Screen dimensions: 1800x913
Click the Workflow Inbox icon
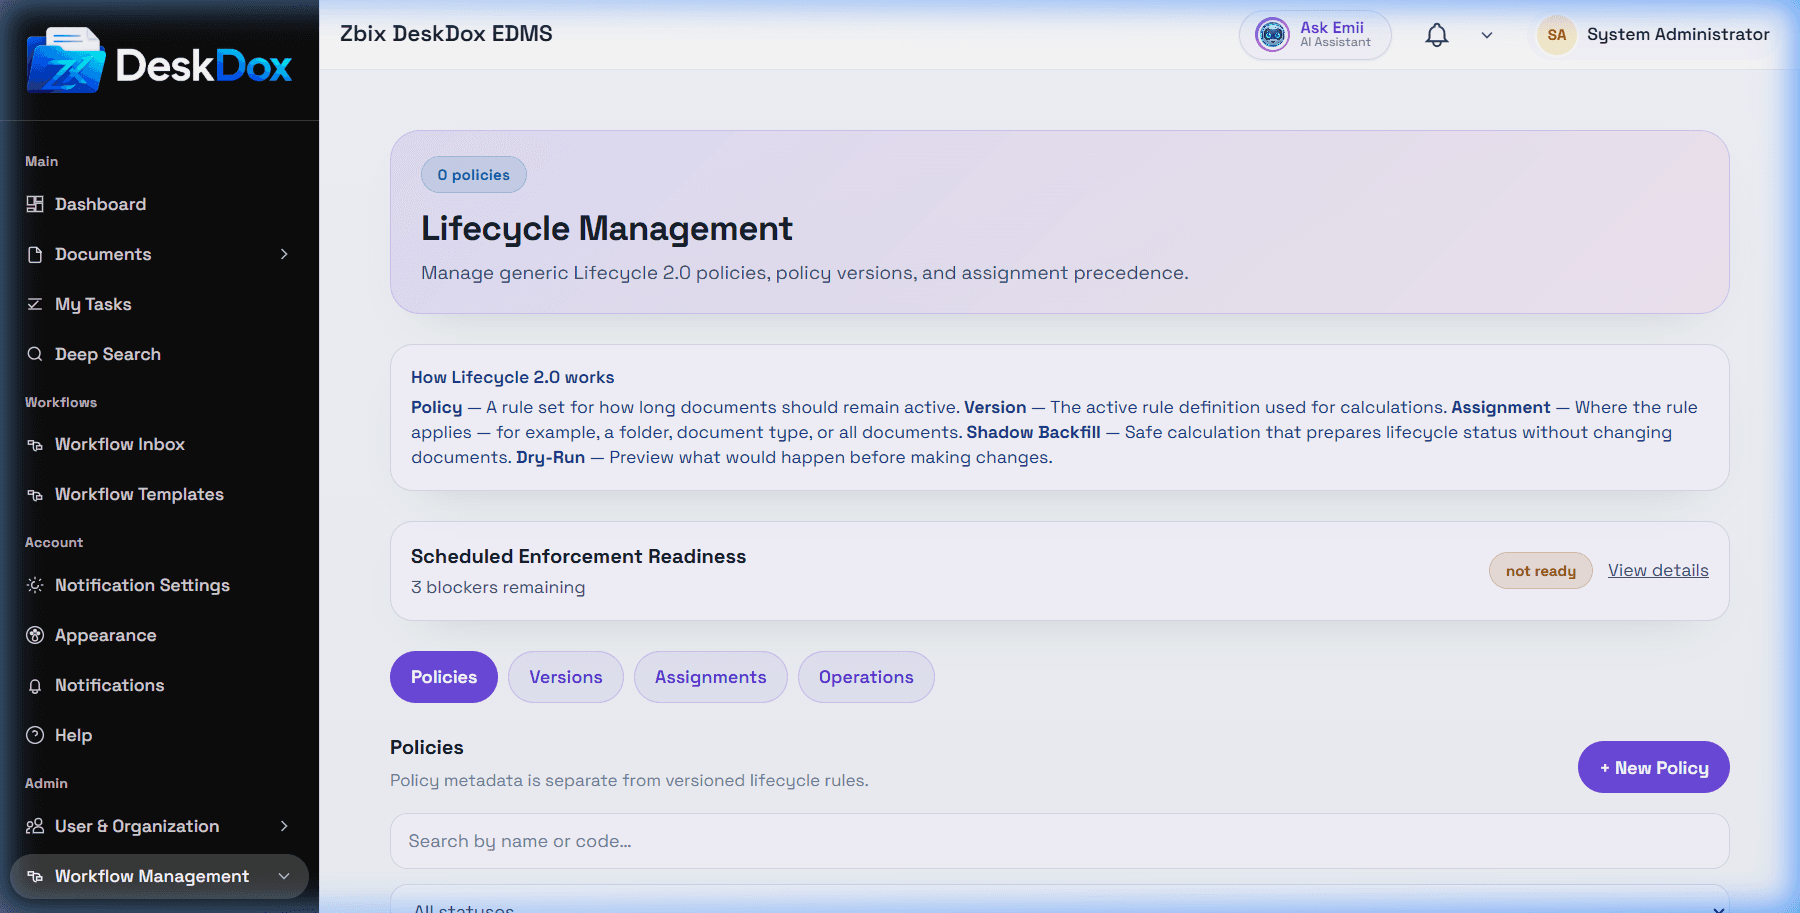click(x=35, y=444)
